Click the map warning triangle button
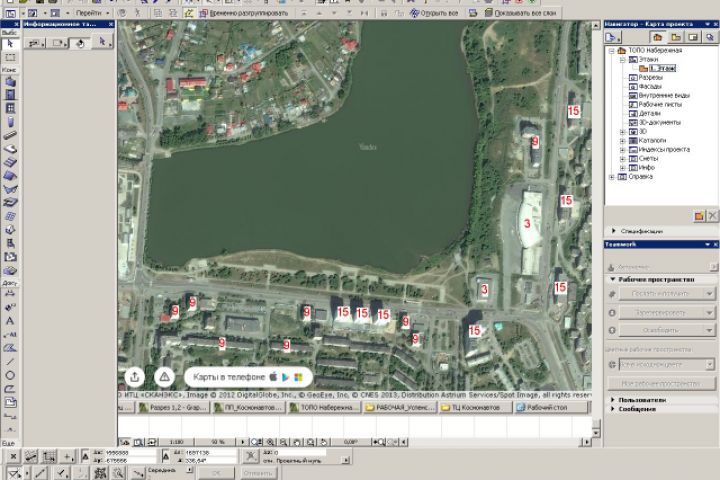Viewport: 720px width, 480px height. 164,377
